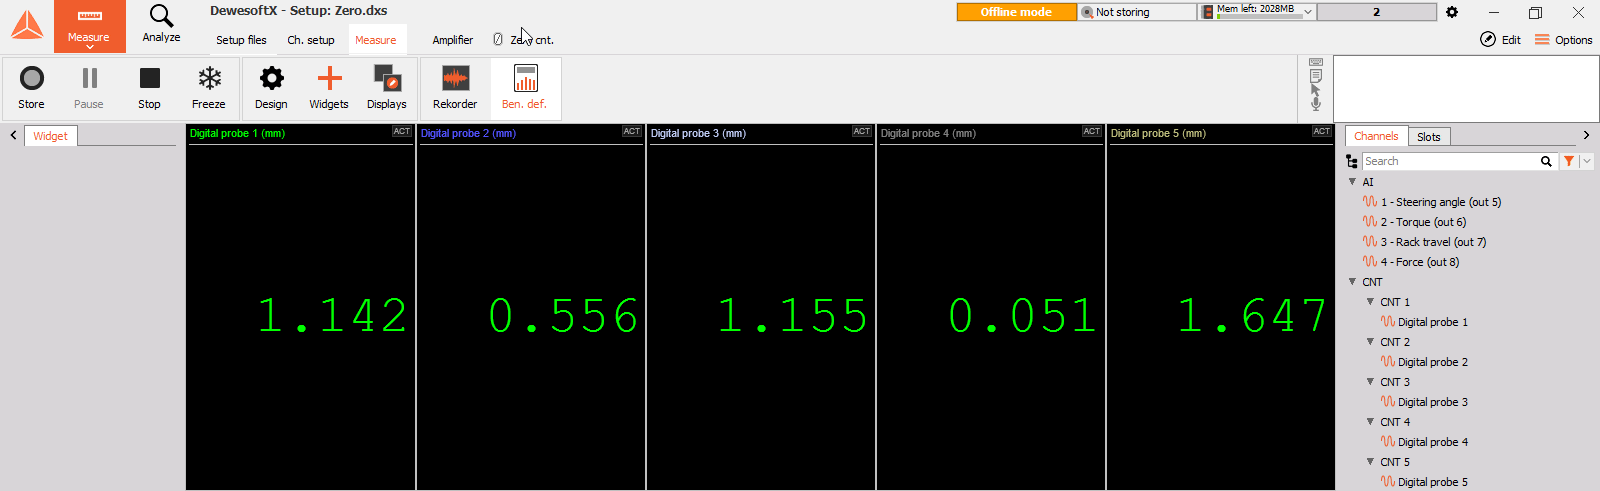Viewport: 1600px width, 491px height.
Task: Open the filter dropdown arrow
Action: coord(1586,161)
